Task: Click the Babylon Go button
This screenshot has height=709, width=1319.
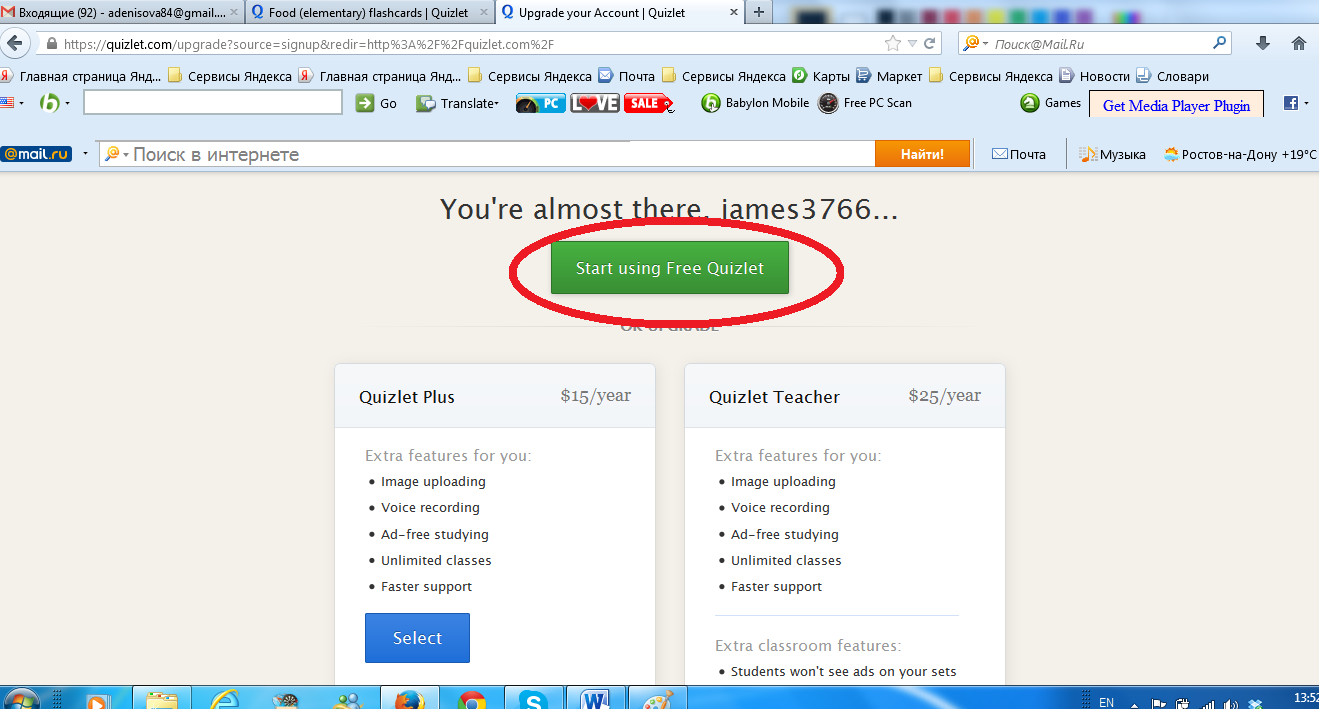Action: [376, 103]
